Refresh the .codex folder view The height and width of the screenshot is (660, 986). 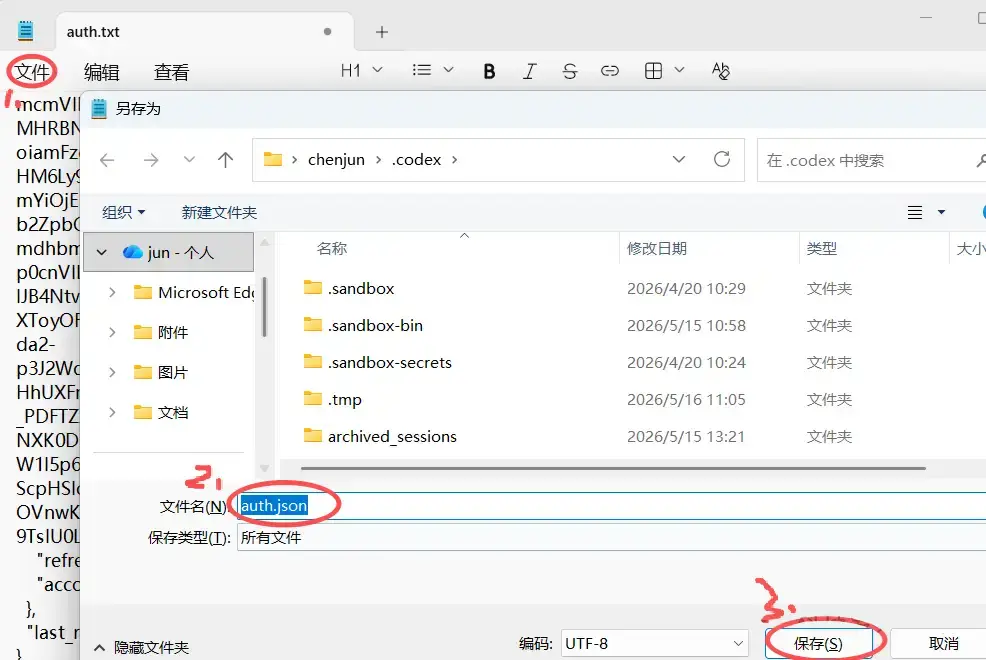tap(722, 160)
